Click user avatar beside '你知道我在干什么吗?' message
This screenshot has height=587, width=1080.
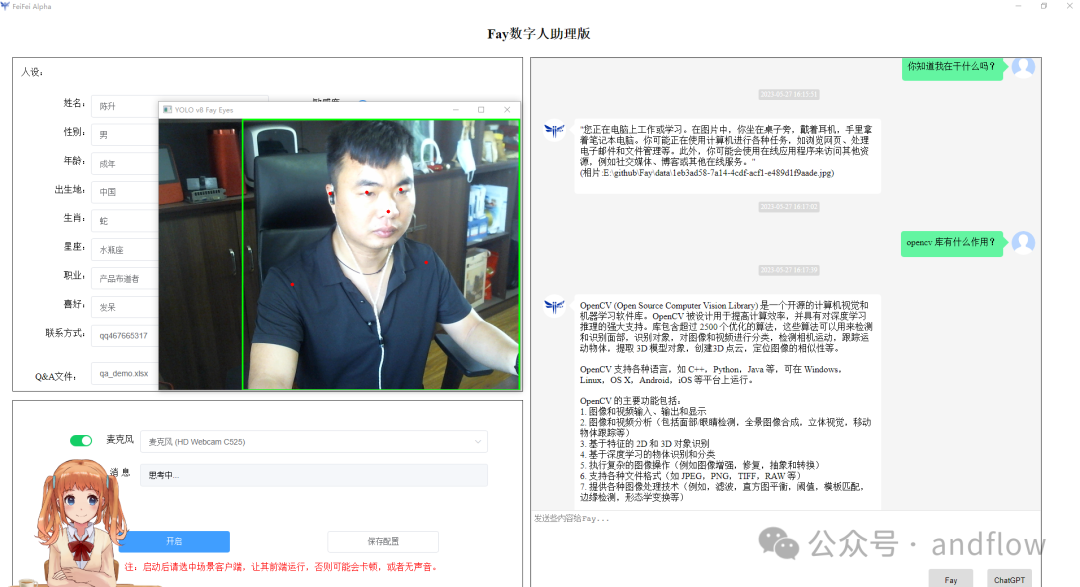pyautogui.click(x=1023, y=67)
